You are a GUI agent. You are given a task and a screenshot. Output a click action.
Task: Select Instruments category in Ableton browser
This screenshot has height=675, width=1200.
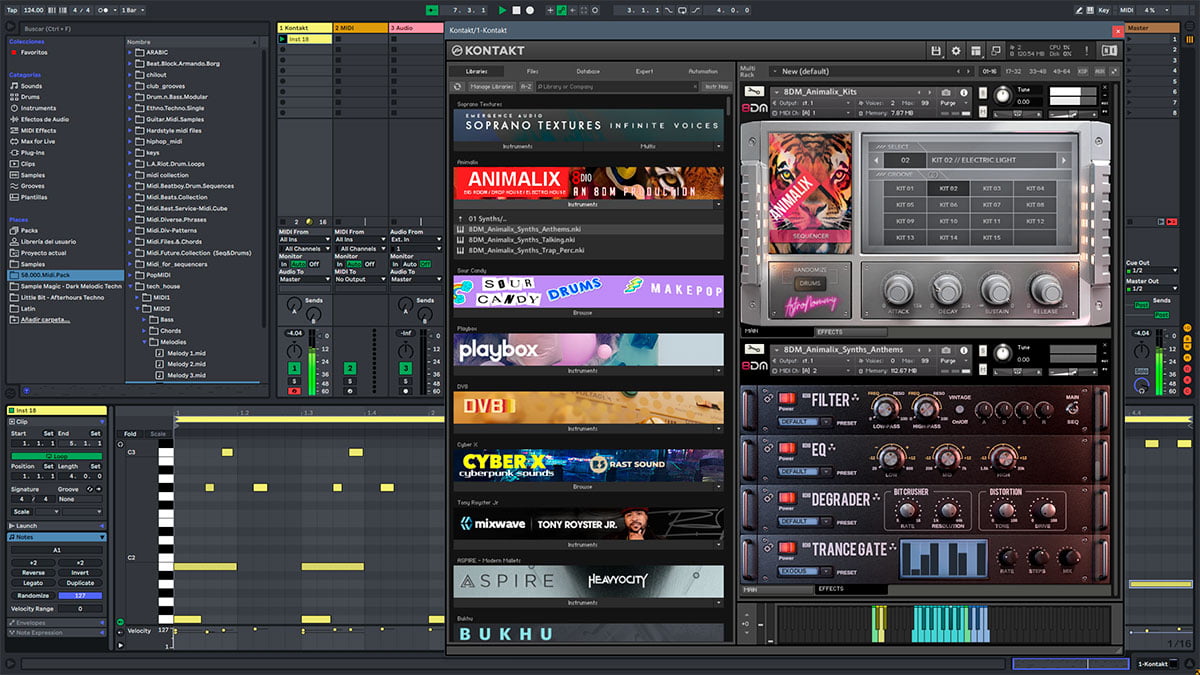pyautogui.click(x=38, y=108)
